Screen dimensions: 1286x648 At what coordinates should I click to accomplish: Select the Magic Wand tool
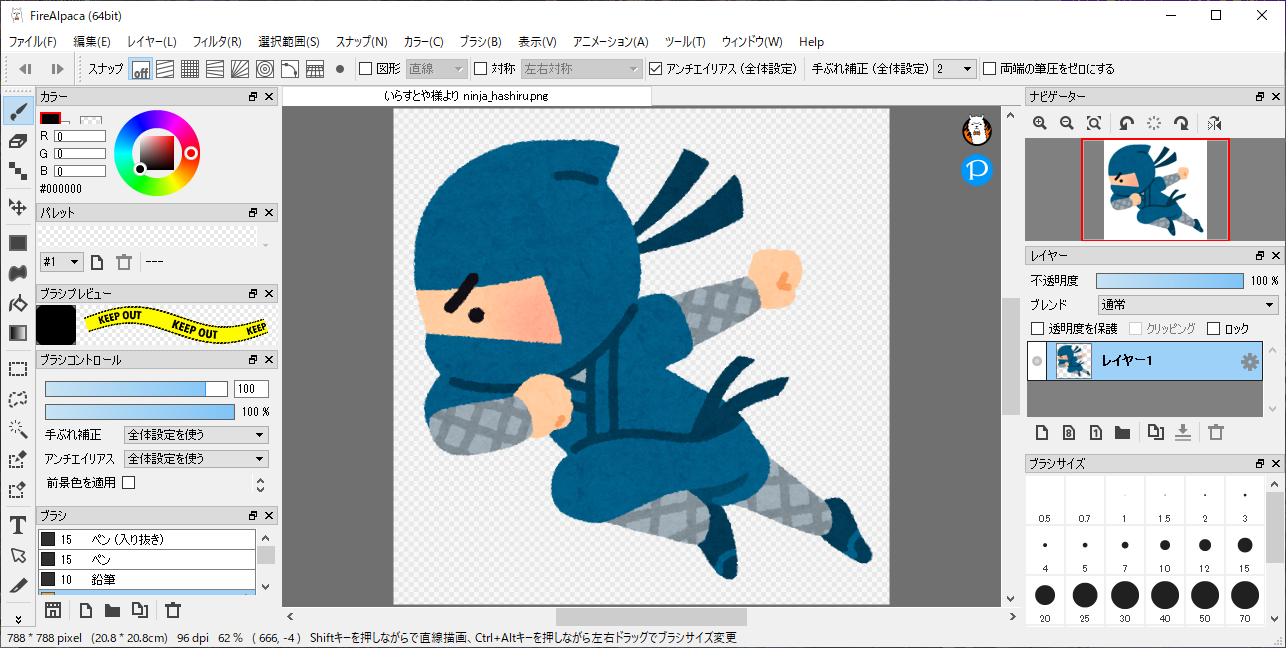tap(17, 429)
